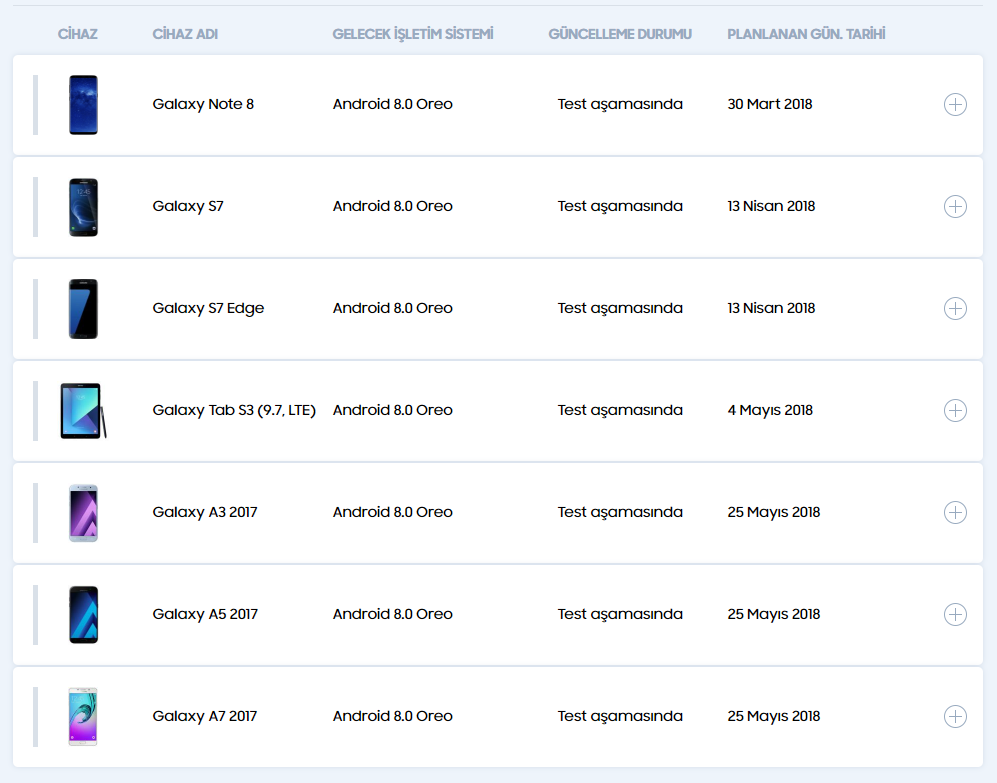
Task: Click Android 8.0 Oreo in Galaxy S7 row
Action: tap(392, 206)
